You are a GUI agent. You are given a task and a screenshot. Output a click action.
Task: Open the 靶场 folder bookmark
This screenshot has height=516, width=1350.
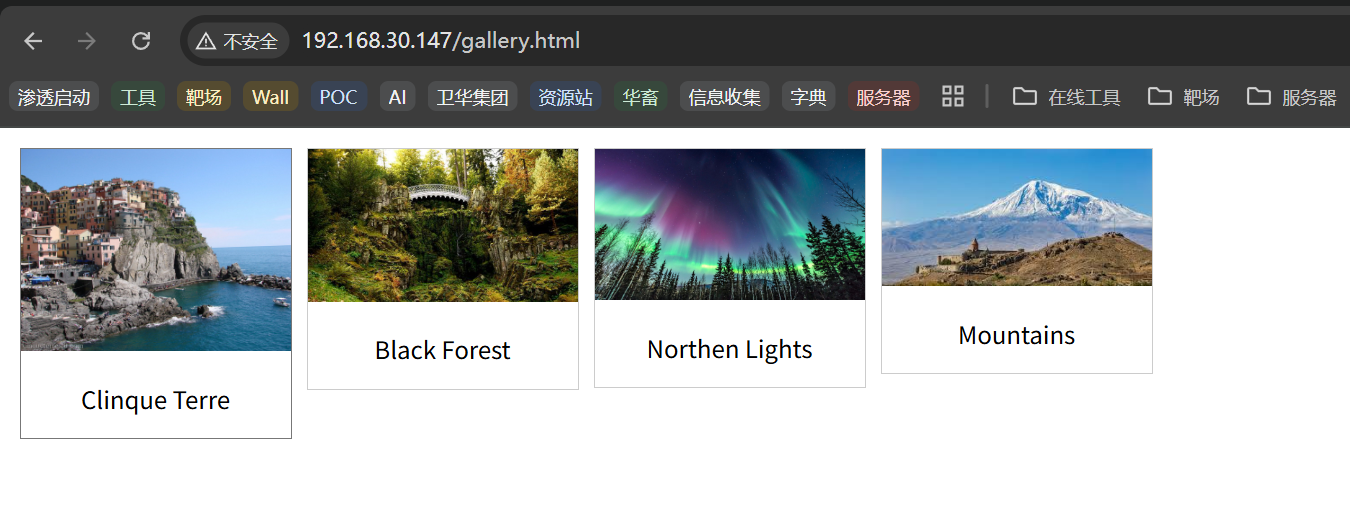pos(1184,97)
